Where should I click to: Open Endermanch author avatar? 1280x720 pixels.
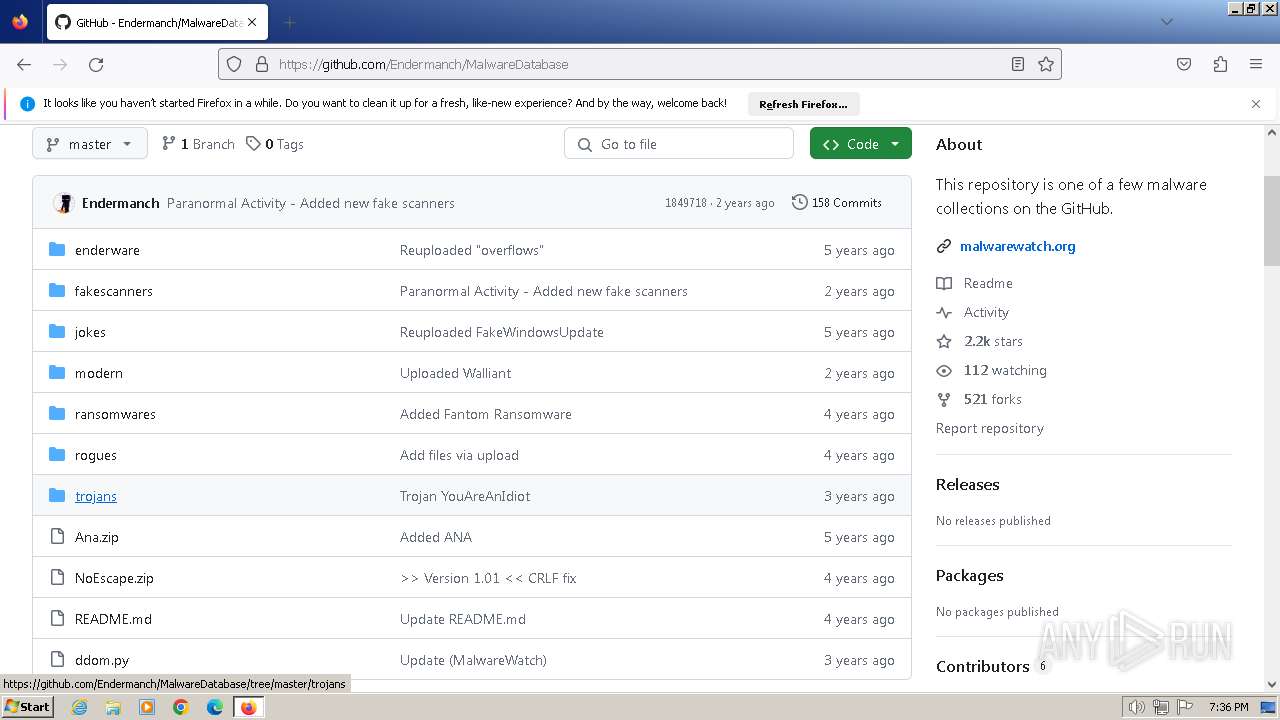[x=64, y=203]
